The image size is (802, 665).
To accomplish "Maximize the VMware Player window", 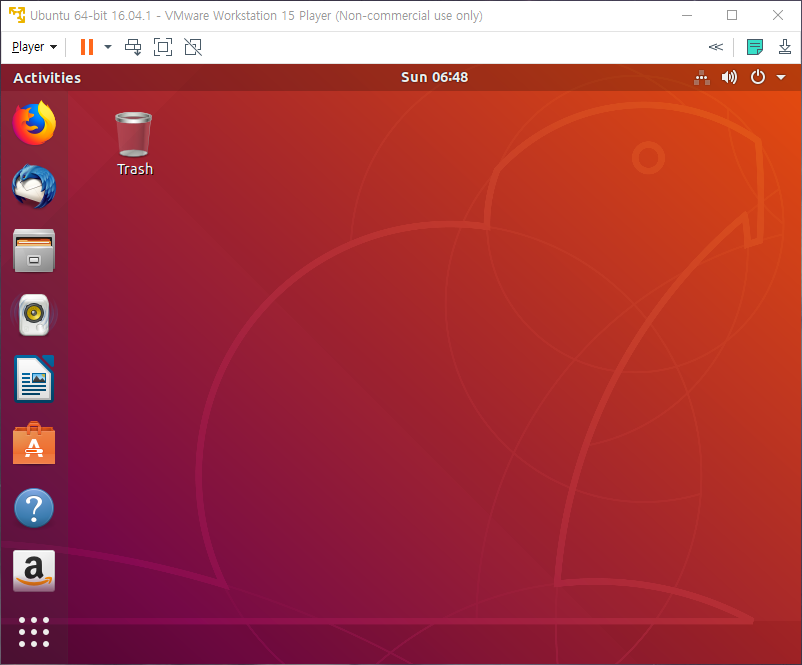I will pos(732,15).
